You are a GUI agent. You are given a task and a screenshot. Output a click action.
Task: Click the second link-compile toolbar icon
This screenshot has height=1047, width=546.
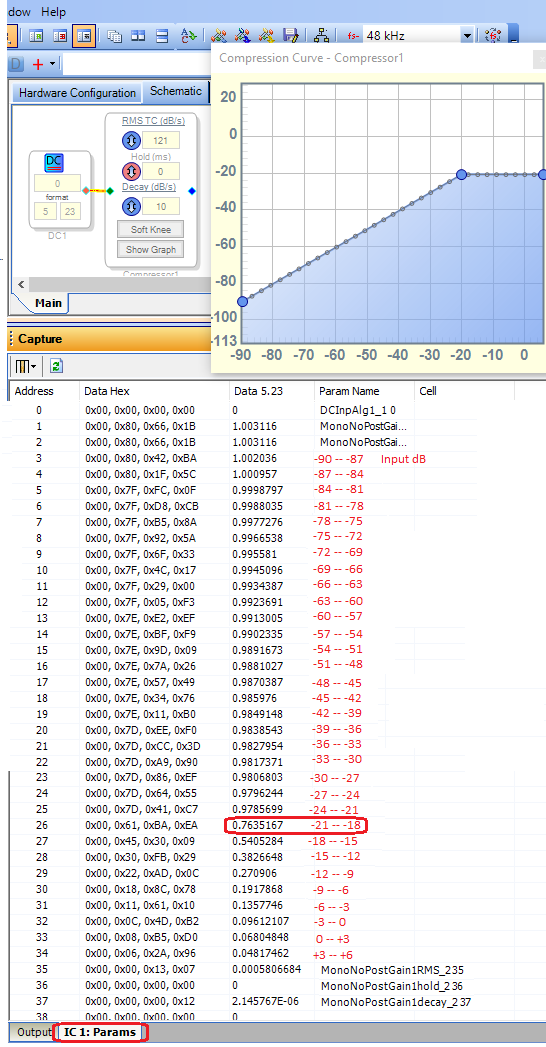click(244, 36)
